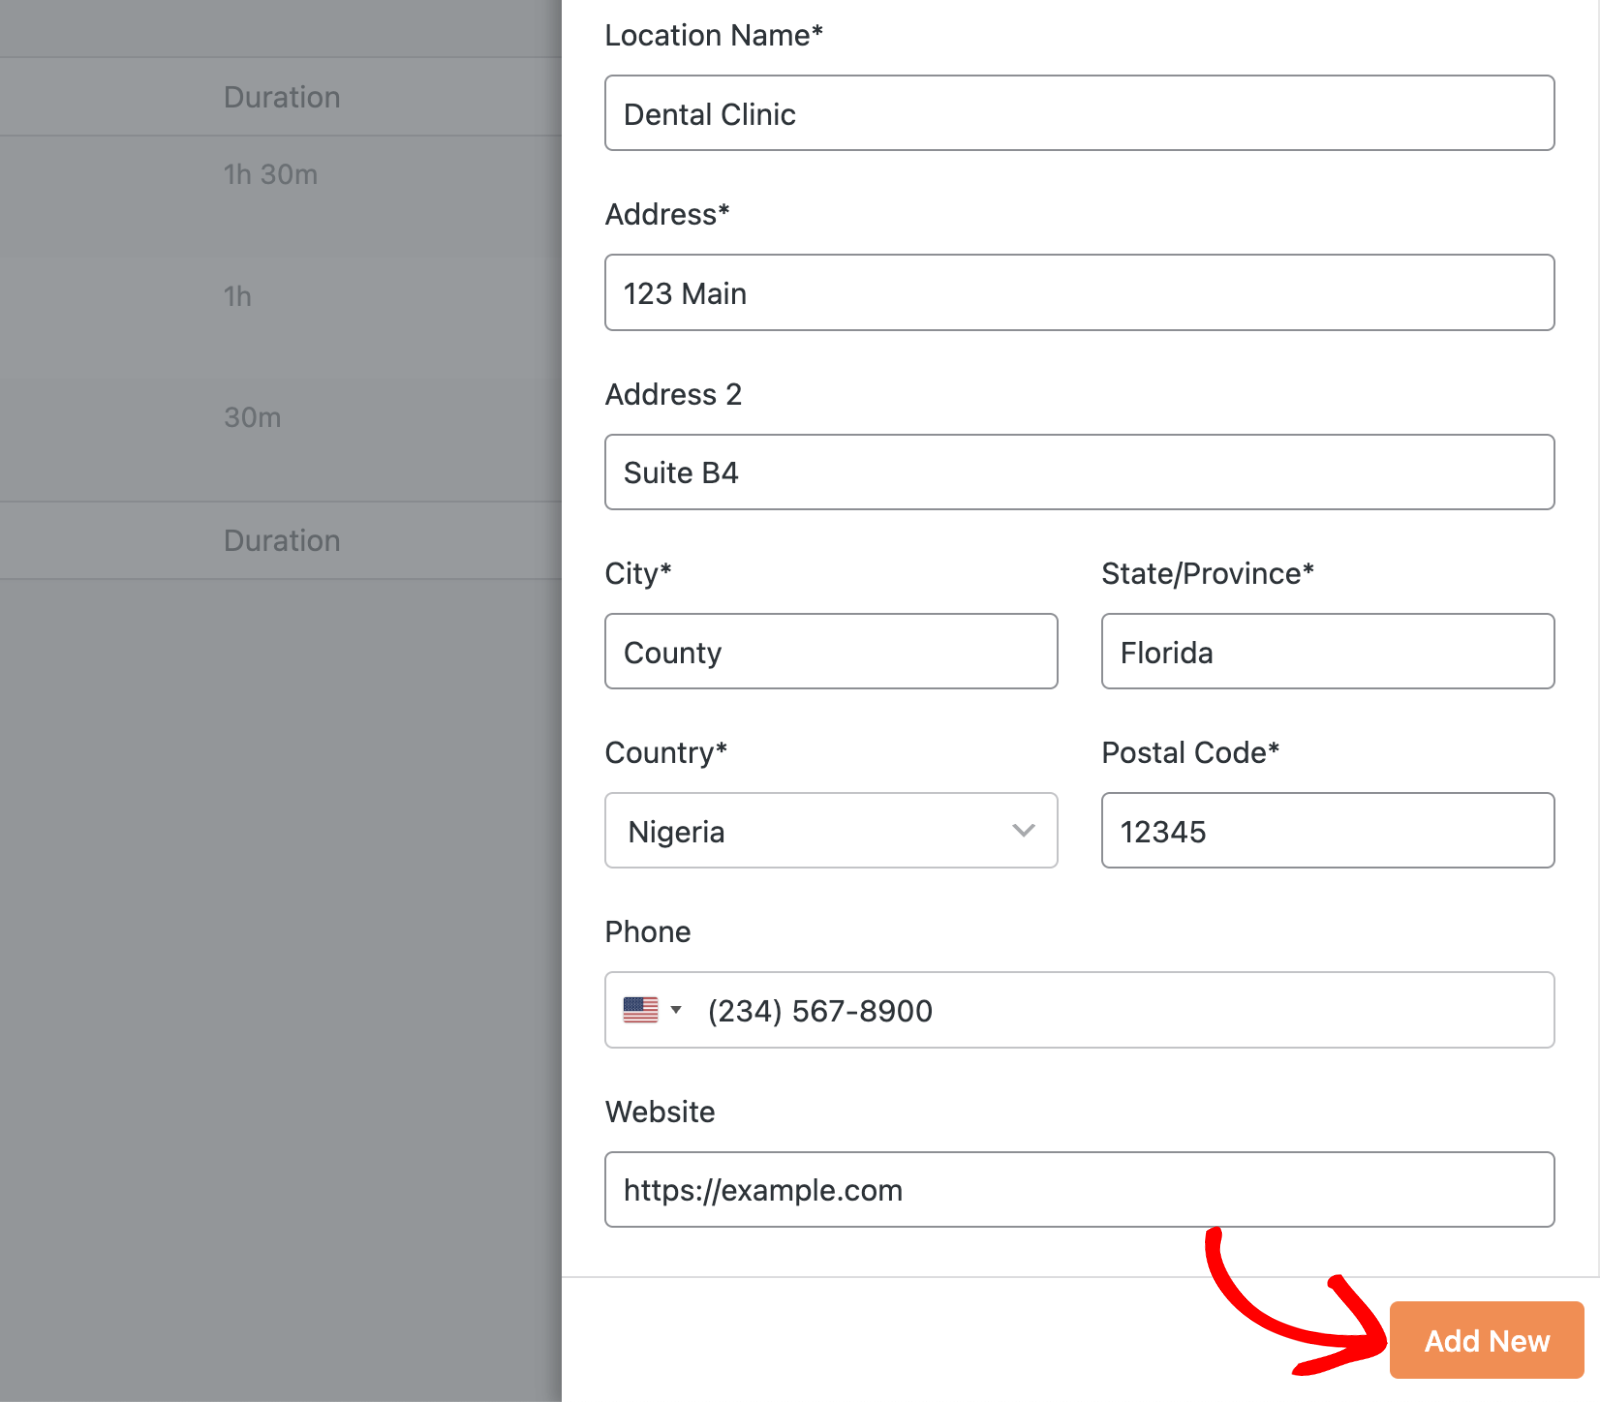This screenshot has width=1600, height=1402.
Task: Click the empty dimmed overlay below the table
Action: tap(280, 950)
